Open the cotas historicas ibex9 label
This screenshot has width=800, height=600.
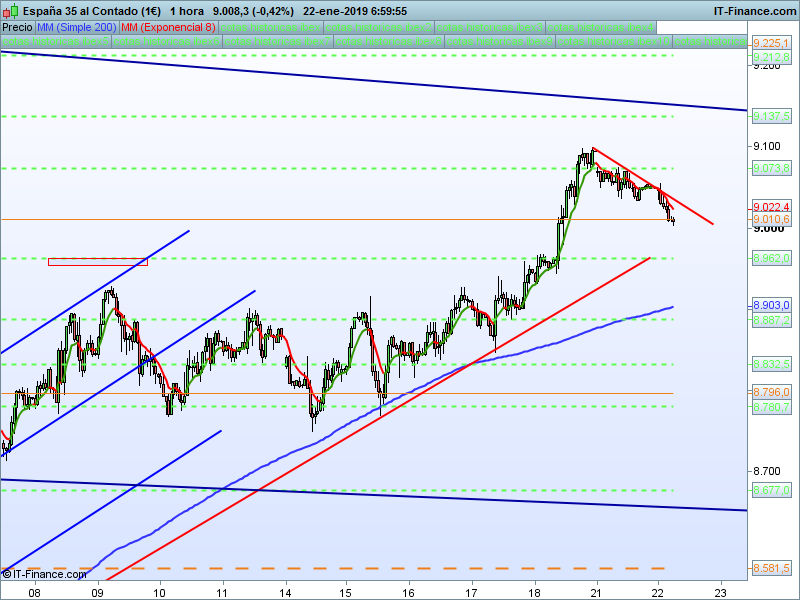pyautogui.click(x=500, y=41)
